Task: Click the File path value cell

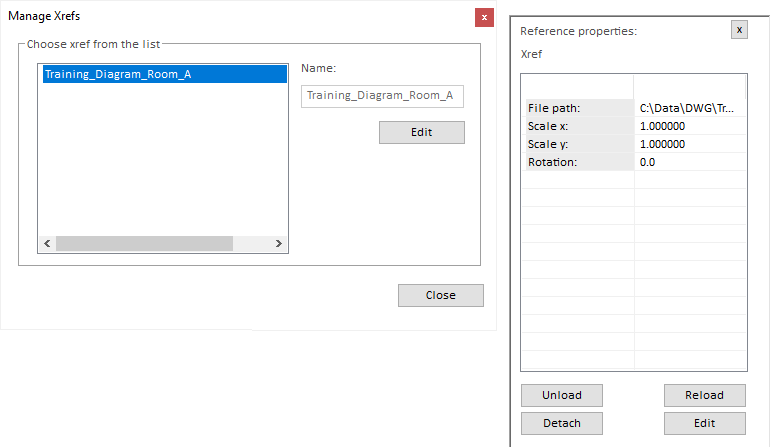Action: [690, 108]
